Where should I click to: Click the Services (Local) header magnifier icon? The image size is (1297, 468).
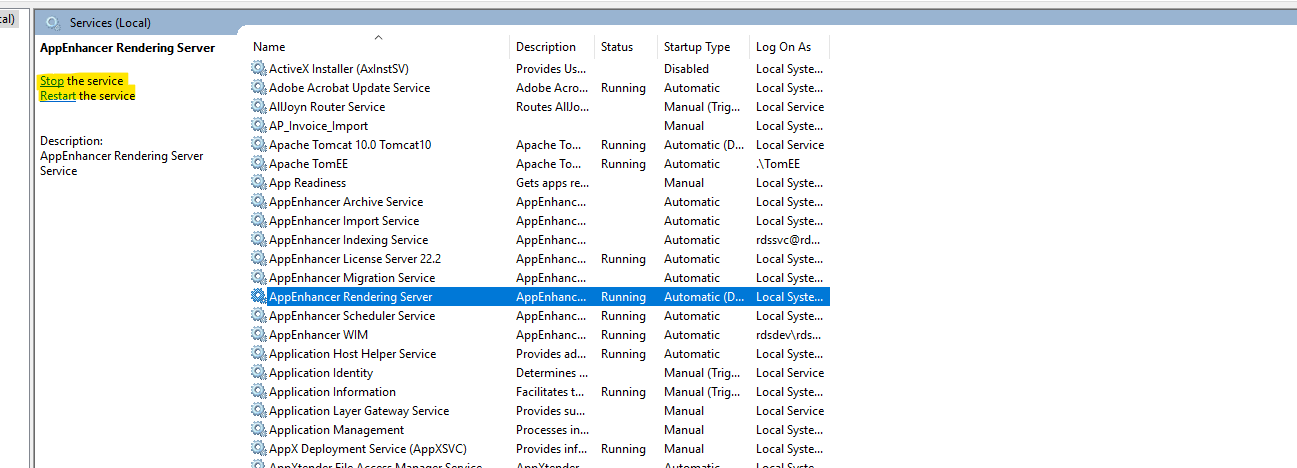click(x=53, y=22)
